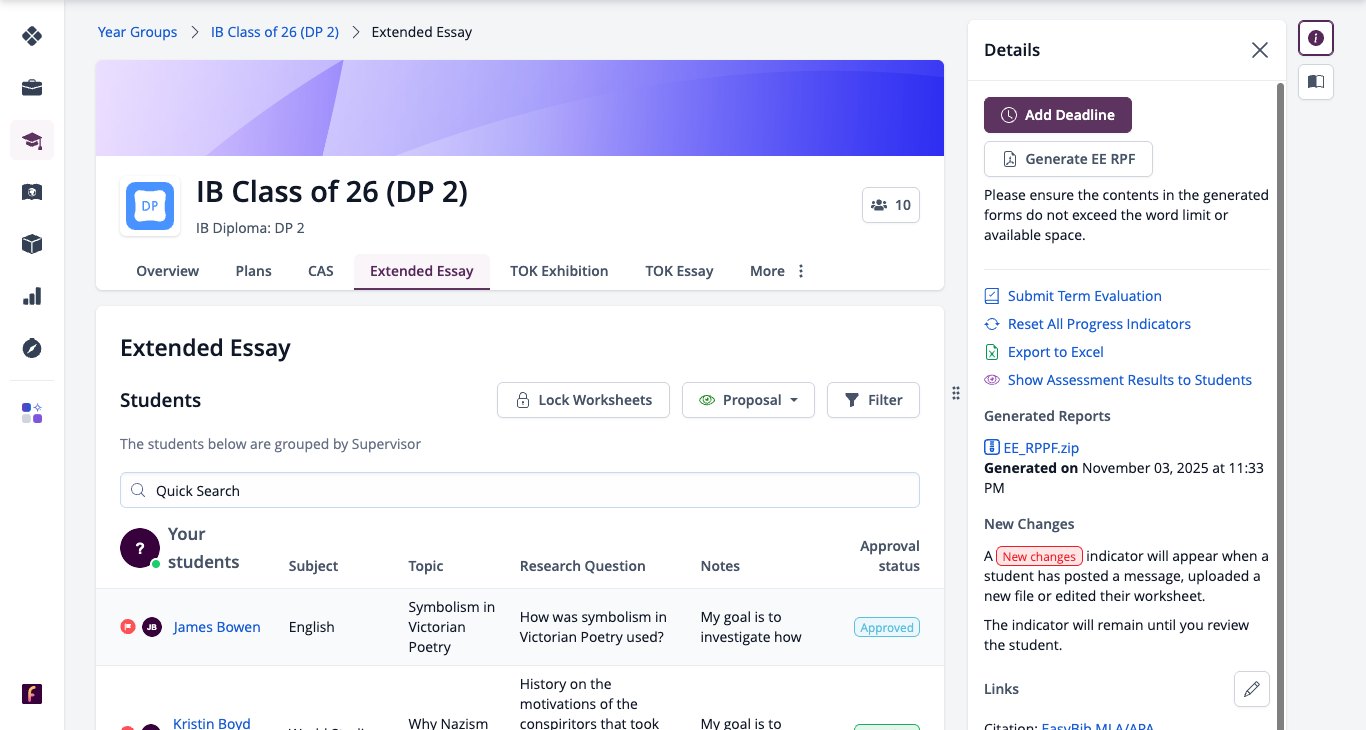
Task: Switch to the CAS tab
Action: pos(321,271)
